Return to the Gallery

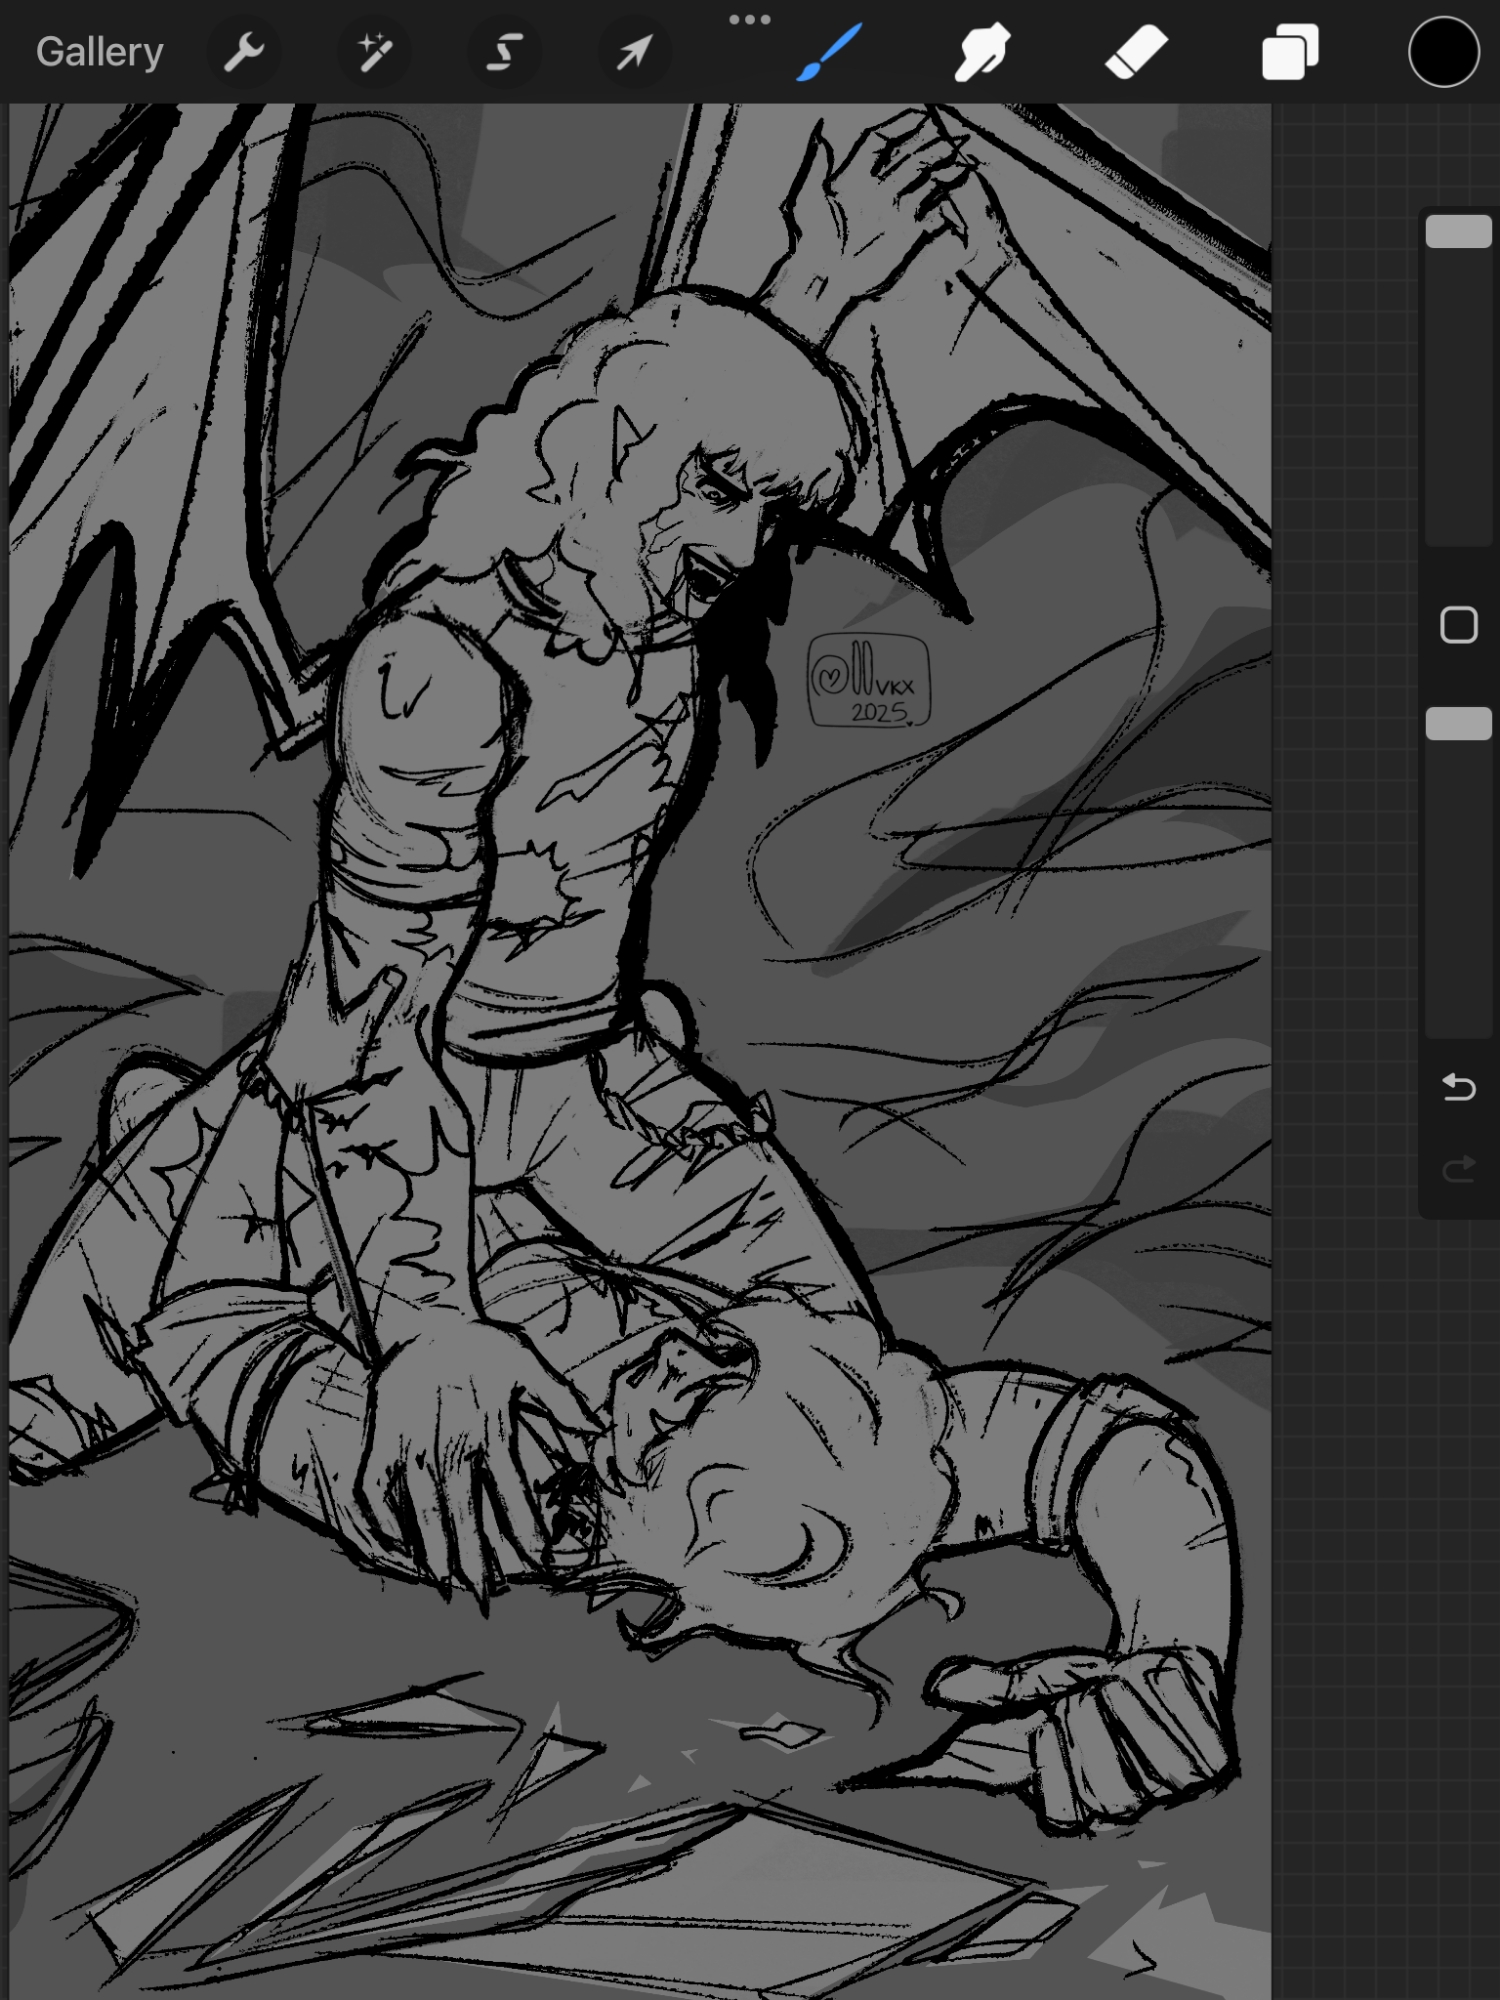[x=99, y=53]
